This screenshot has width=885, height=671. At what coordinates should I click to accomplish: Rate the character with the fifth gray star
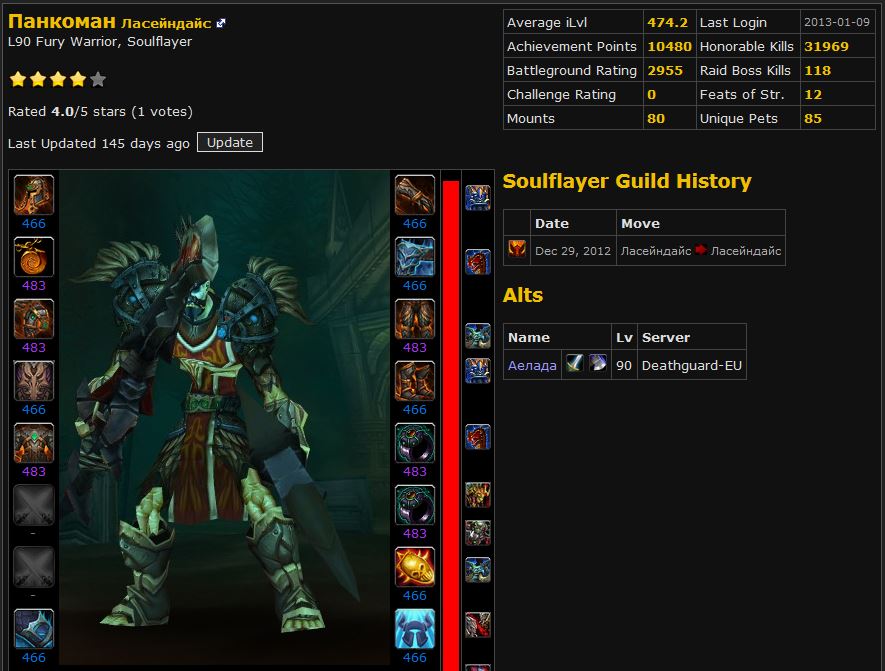pyautogui.click(x=97, y=80)
